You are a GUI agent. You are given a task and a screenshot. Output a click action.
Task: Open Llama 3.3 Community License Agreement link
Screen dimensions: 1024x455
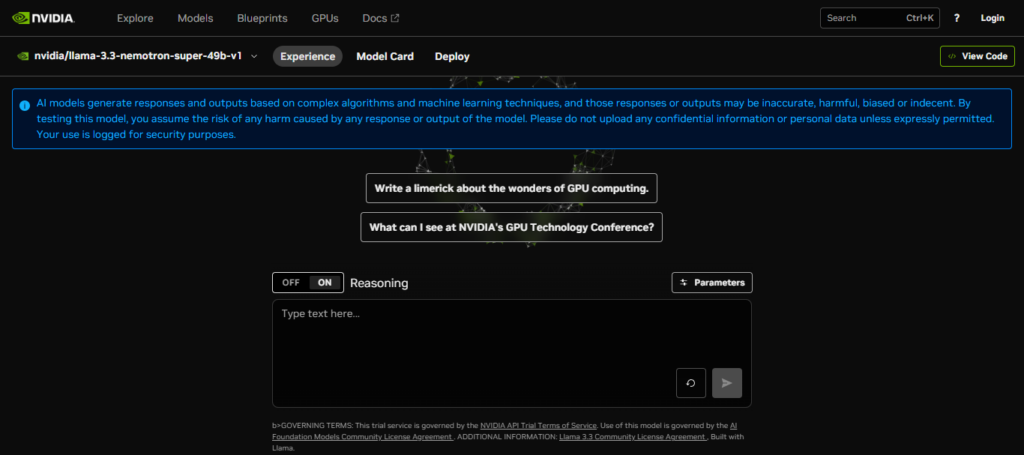pos(632,437)
